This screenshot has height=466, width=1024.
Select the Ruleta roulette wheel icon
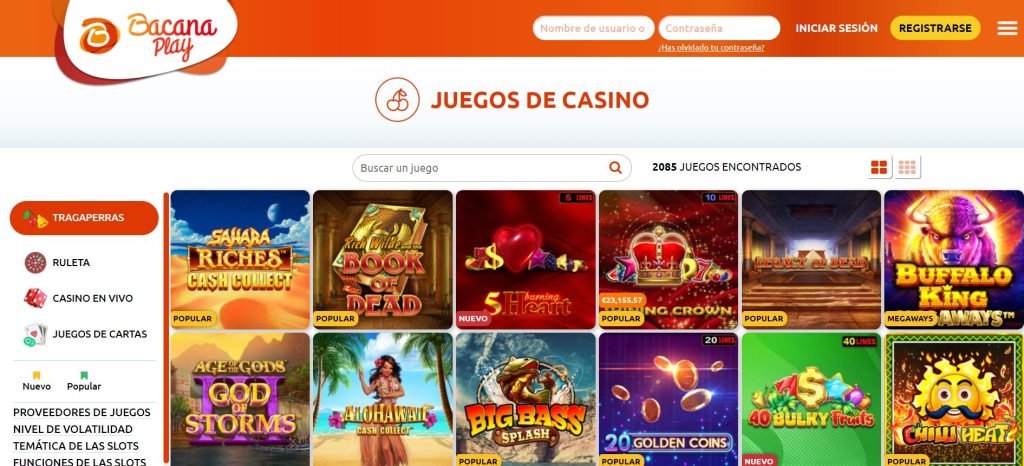[x=35, y=262]
